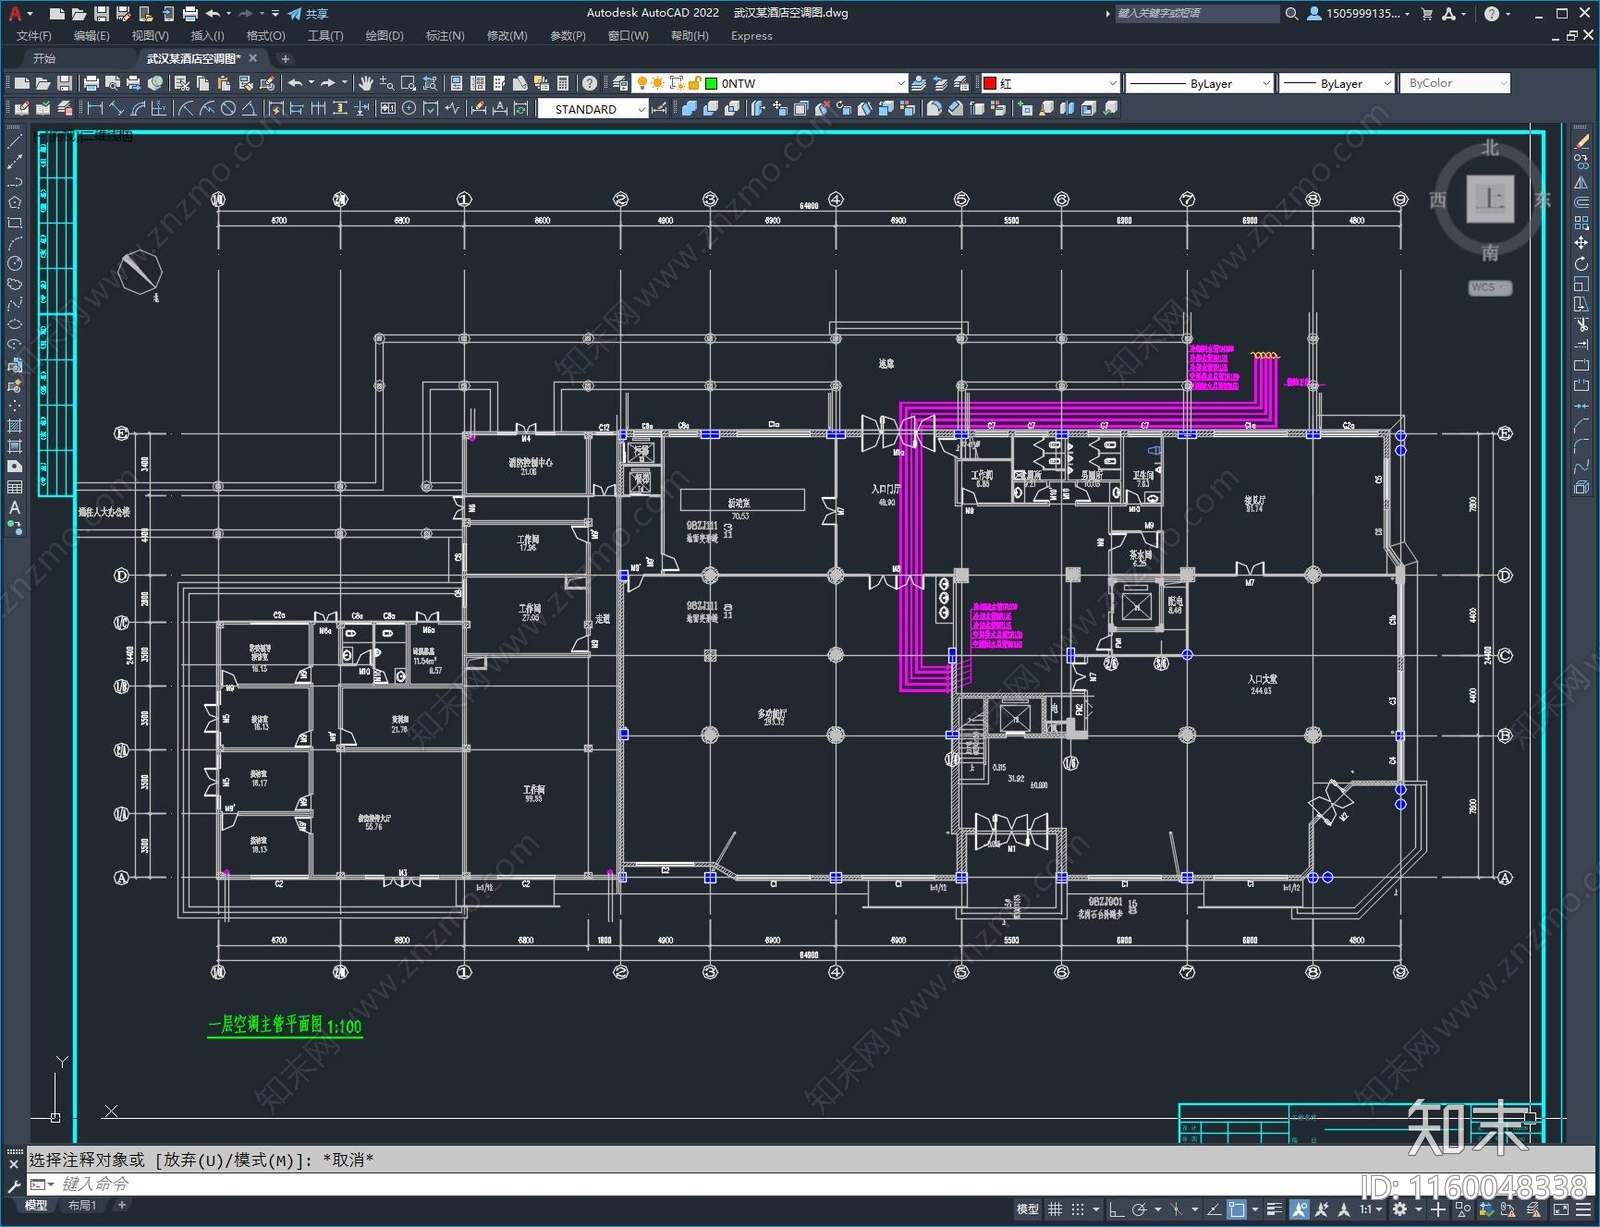Toggle object snap in status bar

[1237, 1209]
